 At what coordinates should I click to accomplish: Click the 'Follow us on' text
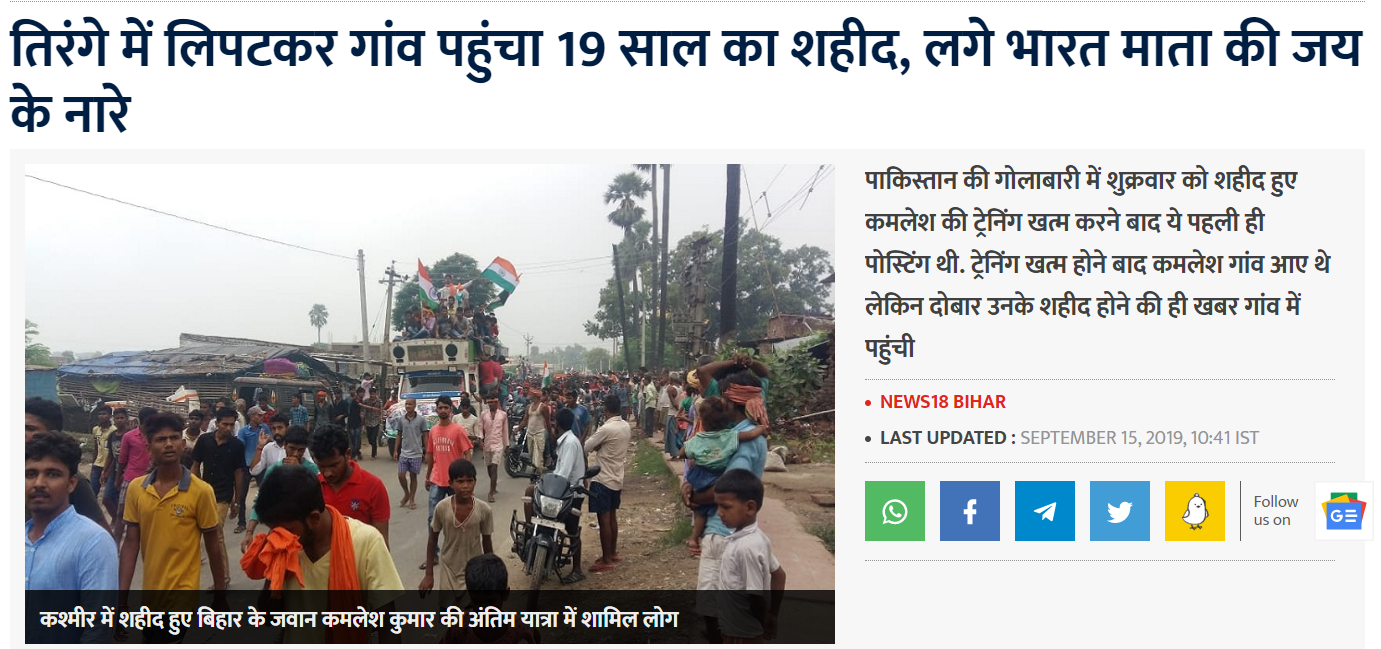point(1276,511)
